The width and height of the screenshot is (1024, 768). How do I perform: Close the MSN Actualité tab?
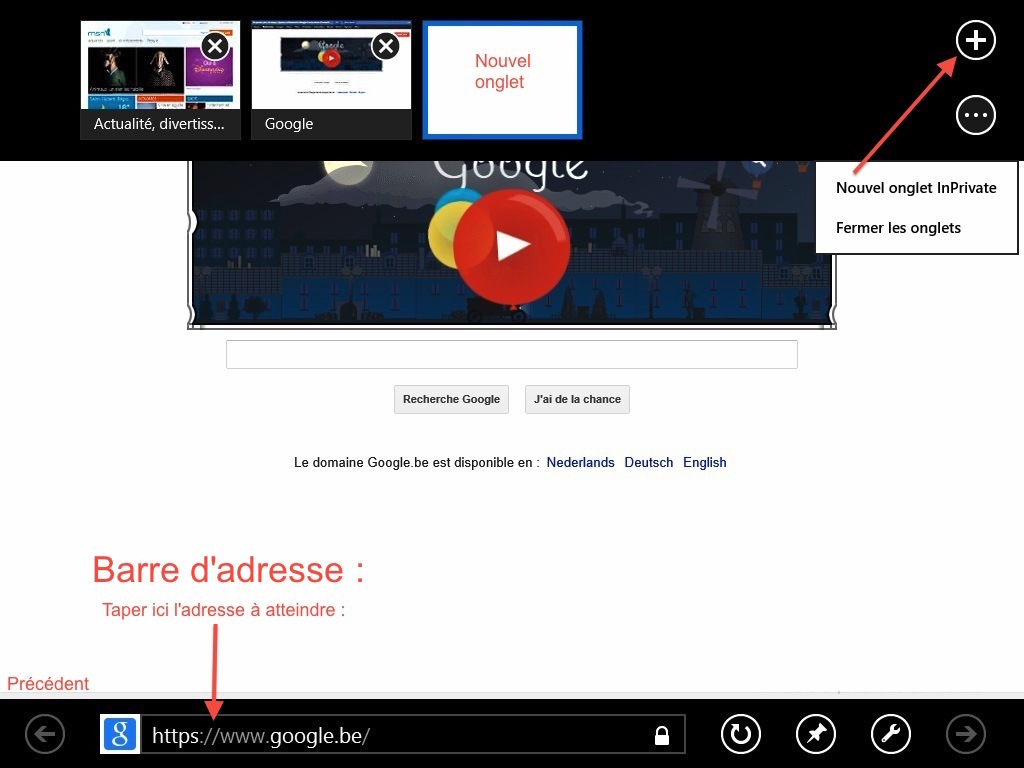[x=215, y=46]
